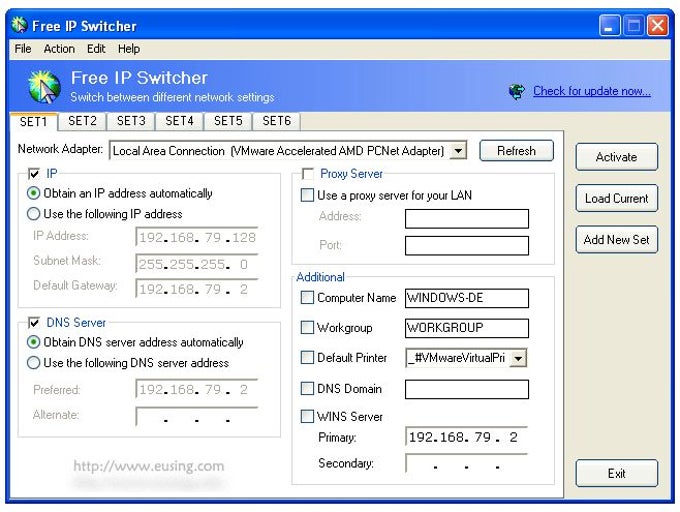Enable the Computer Name checkbox
The image size is (680, 512).
(307, 297)
